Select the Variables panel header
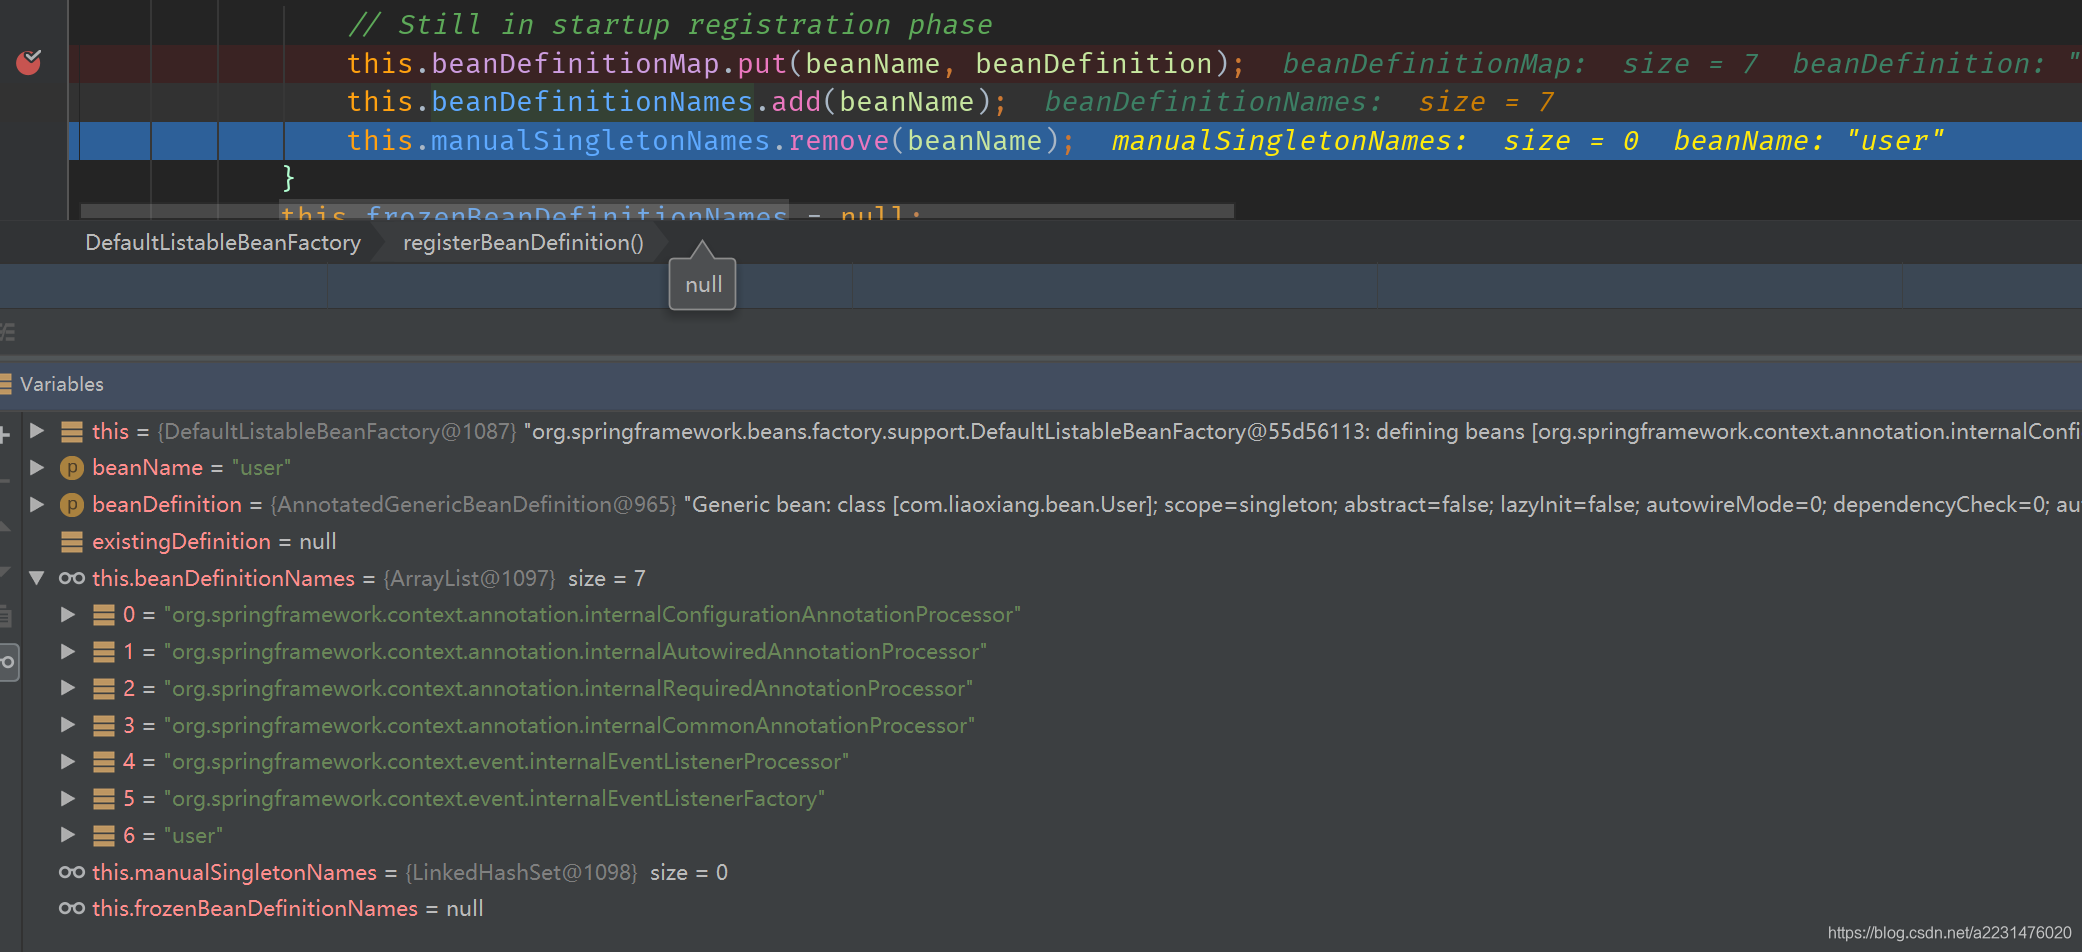2082x952 pixels. coord(1041,384)
